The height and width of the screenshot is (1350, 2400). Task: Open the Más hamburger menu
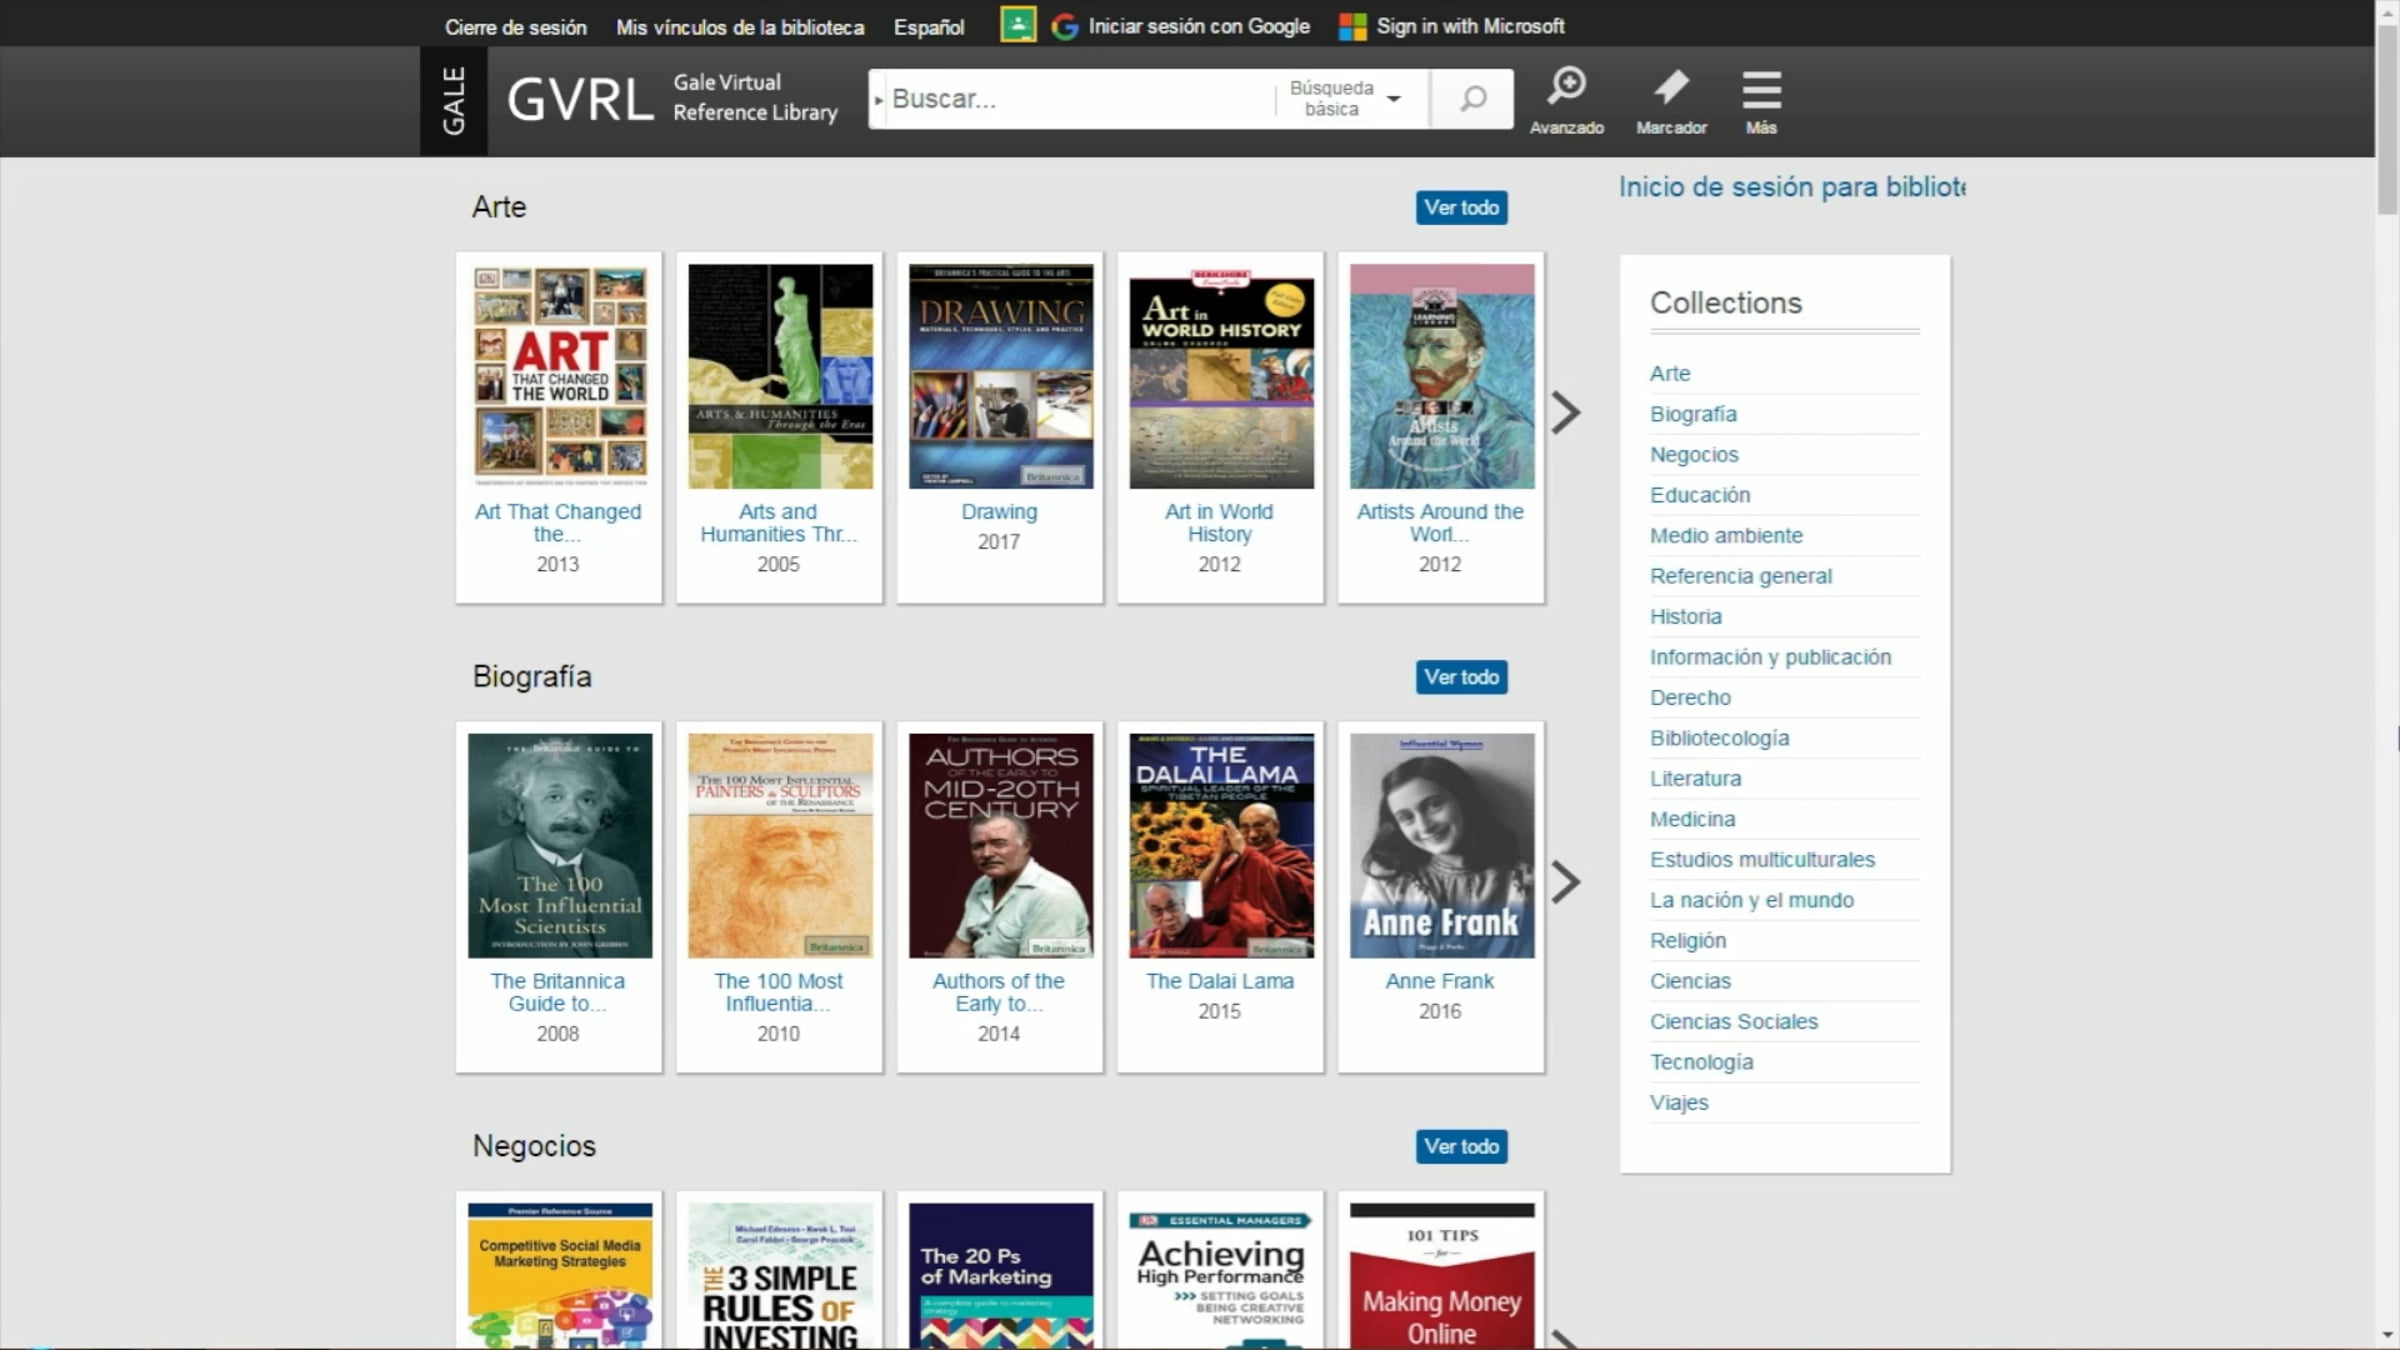click(1761, 100)
